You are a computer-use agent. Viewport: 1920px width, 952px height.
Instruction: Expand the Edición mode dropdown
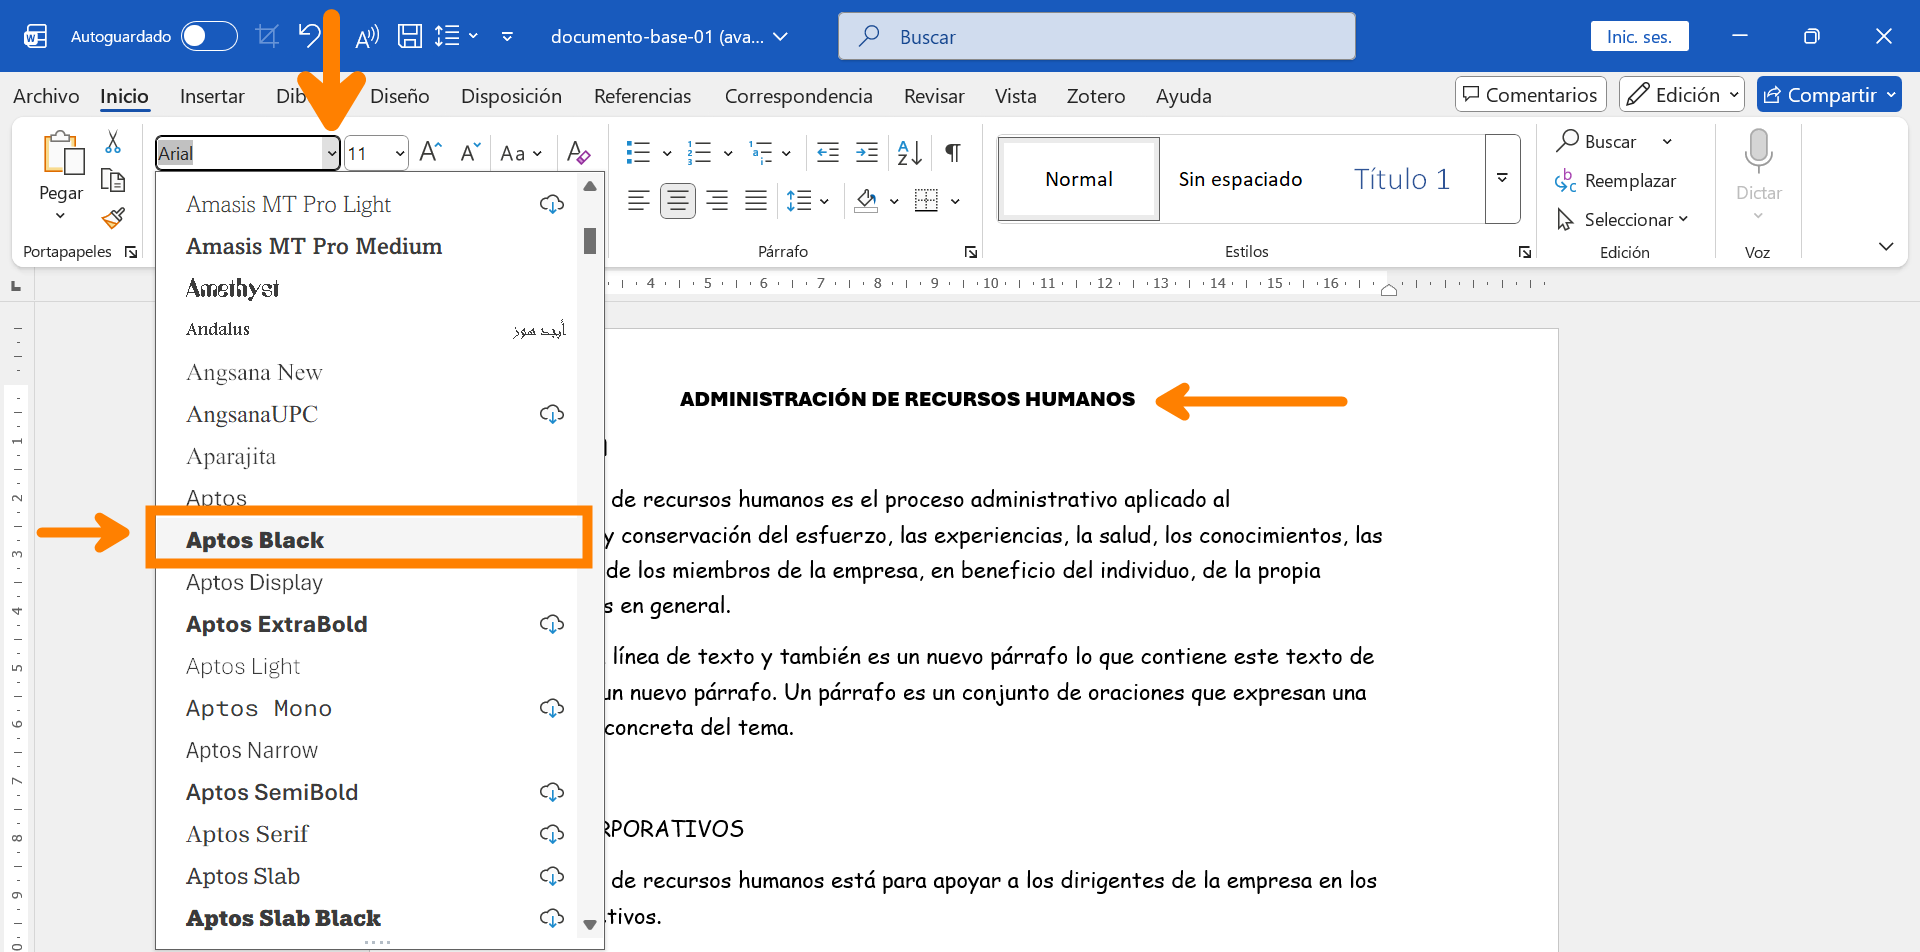click(x=1733, y=94)
